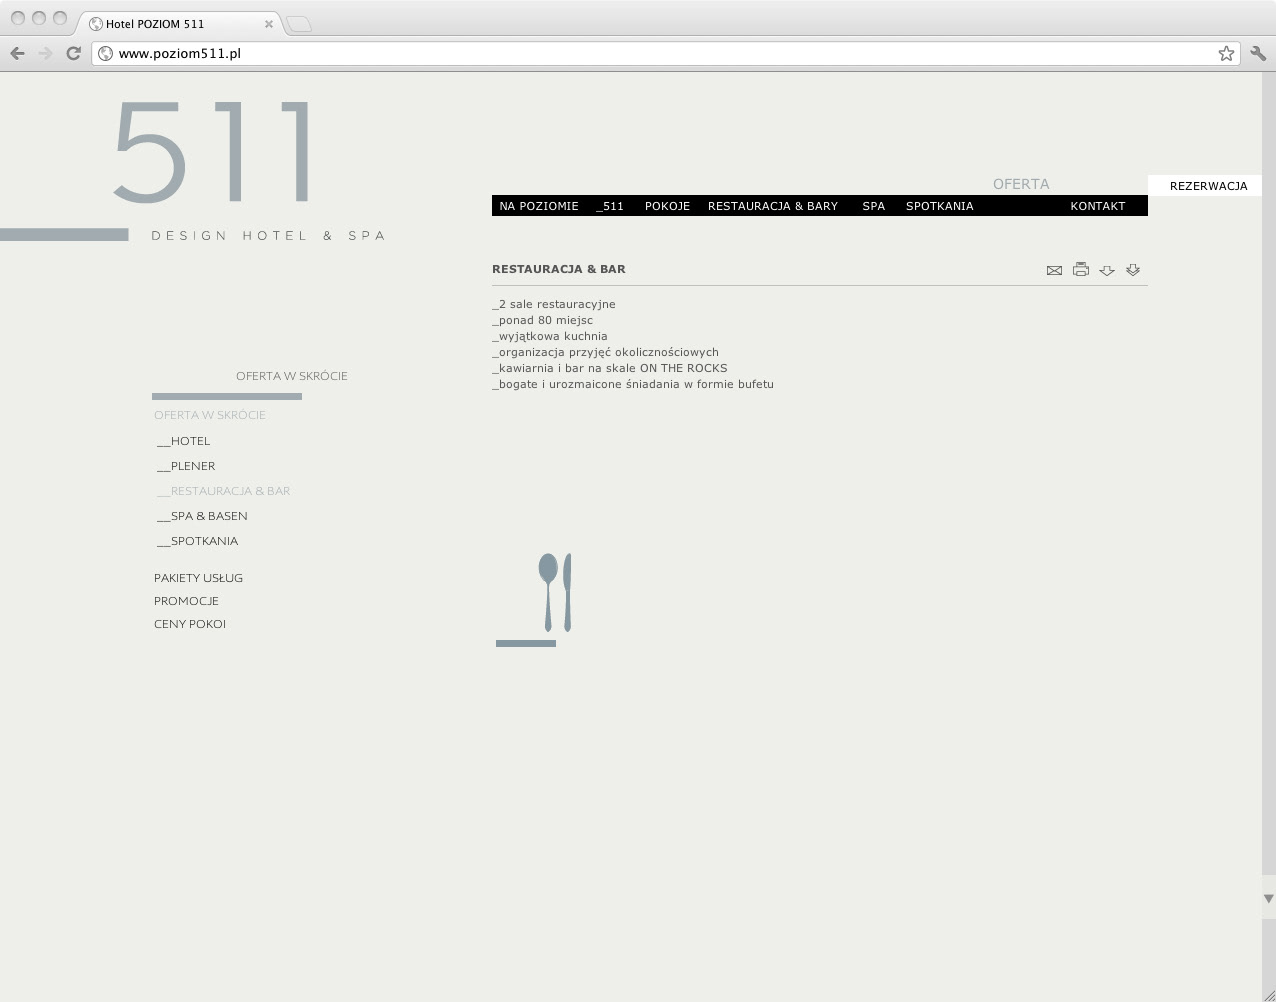Click the scrollbar down arrow
Viewport: 1276px width, 1002px height.
click(1268, 899)
